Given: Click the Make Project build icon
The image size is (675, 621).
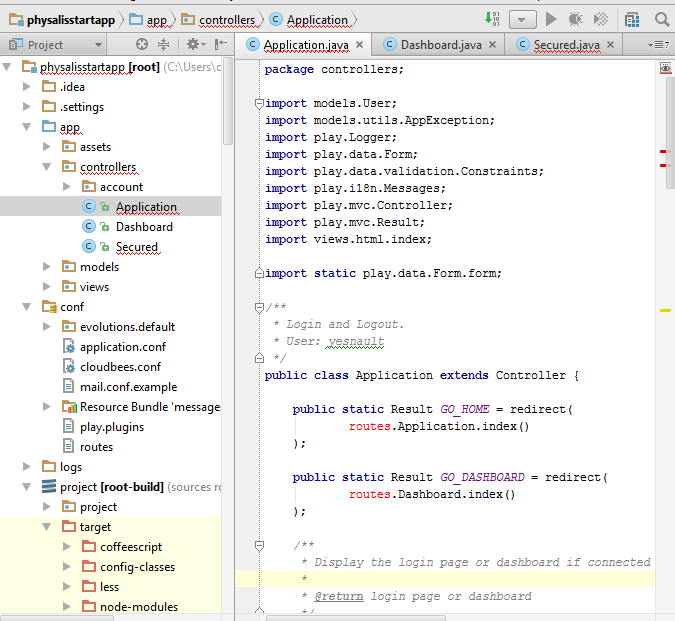Looking at the screenshot, I should pos(492,19).
